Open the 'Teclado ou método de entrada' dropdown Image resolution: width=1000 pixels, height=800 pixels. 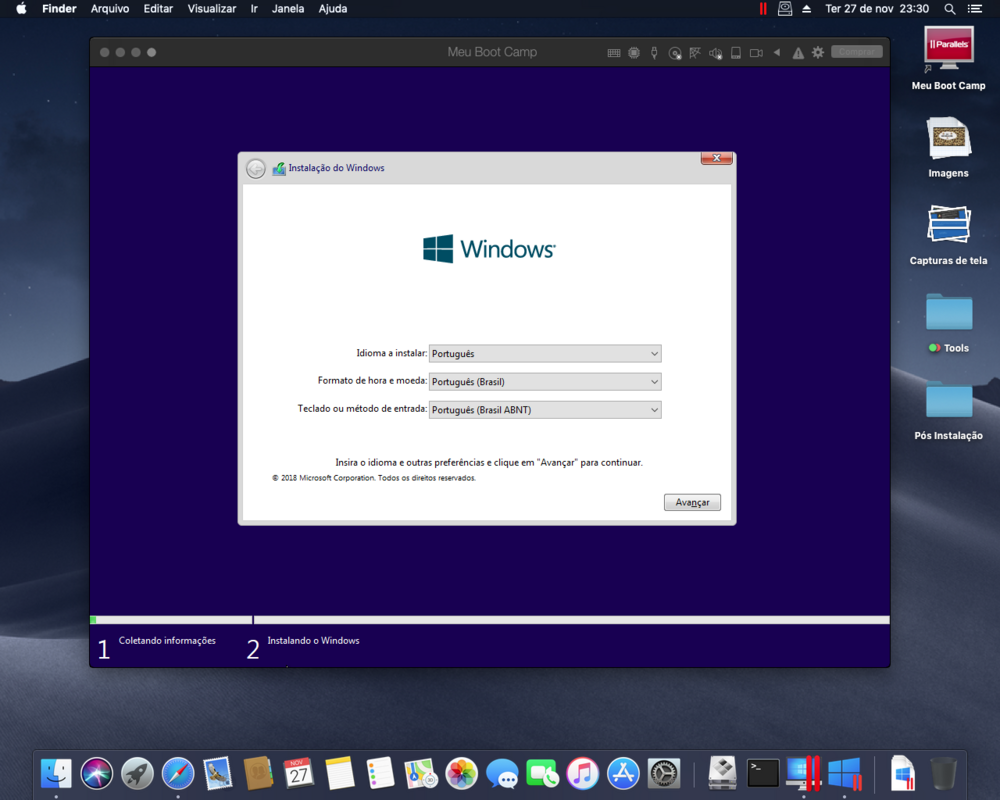[x=545, y=410]
